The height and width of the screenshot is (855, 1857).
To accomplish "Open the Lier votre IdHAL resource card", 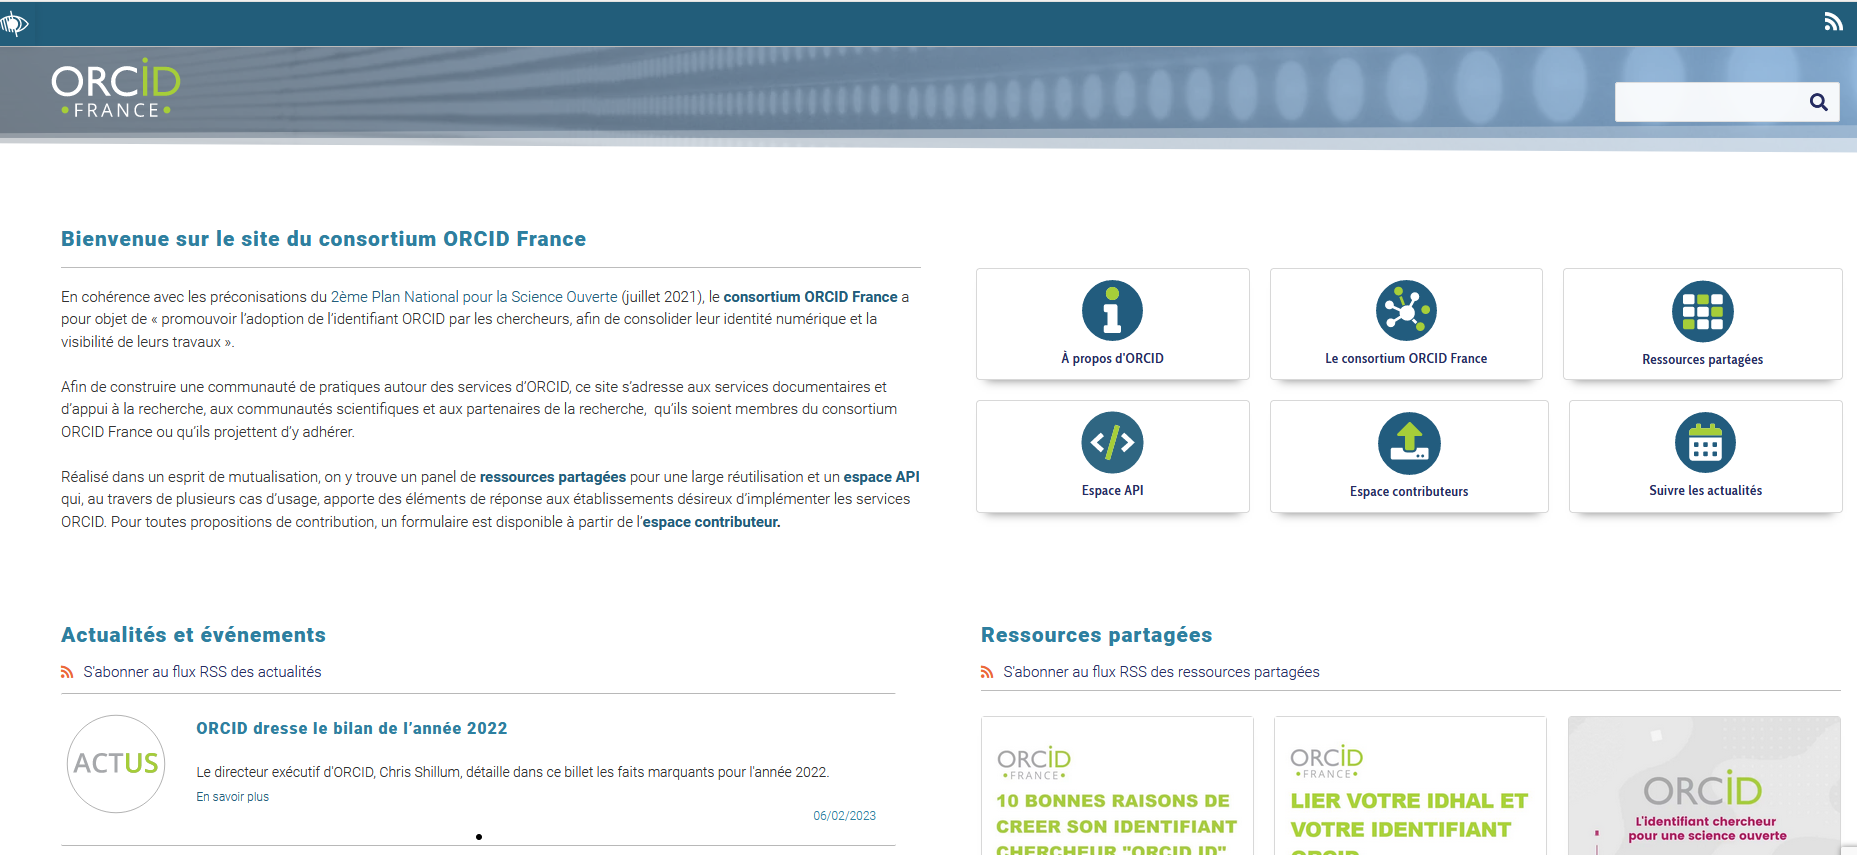I will [1410, 786].
